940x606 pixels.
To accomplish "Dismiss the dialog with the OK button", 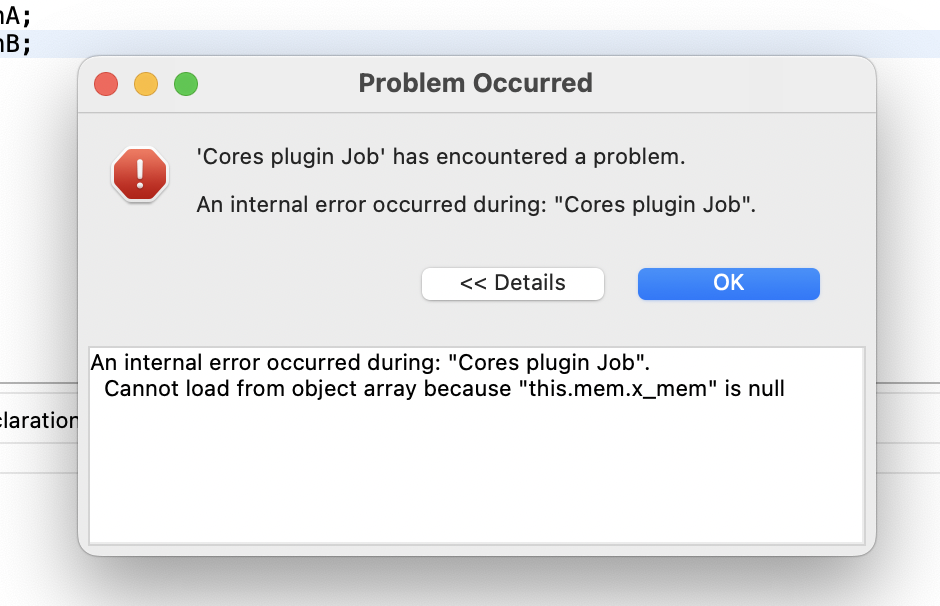I will (x=728, y=283).
